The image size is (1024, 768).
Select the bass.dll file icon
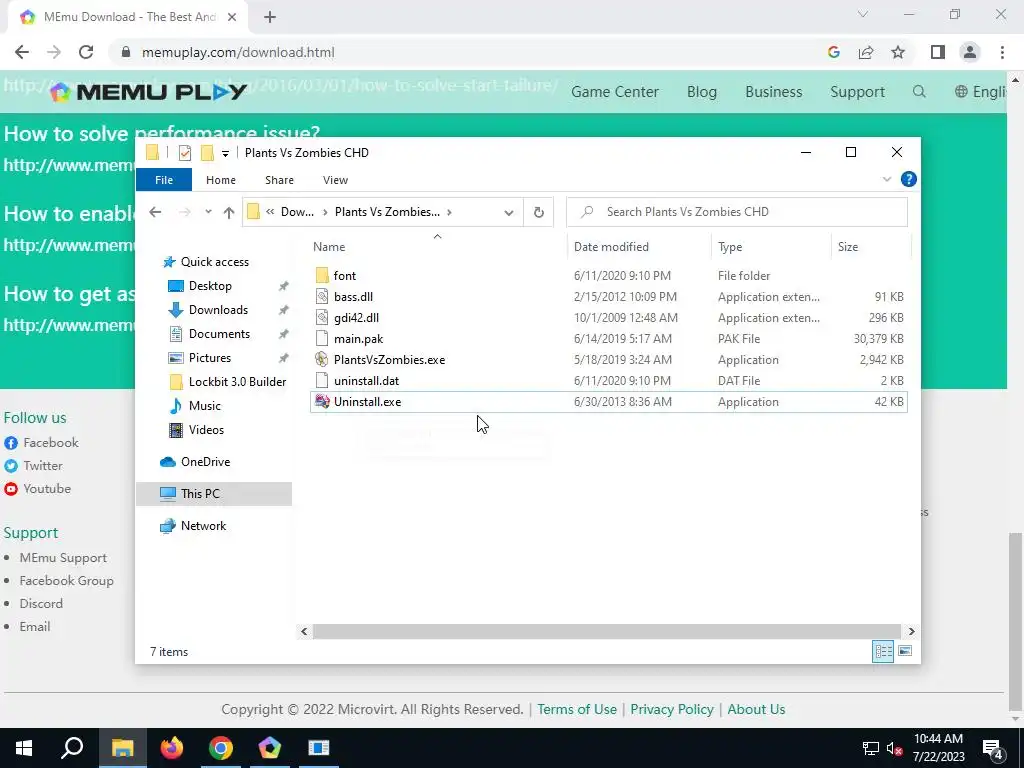click(322, 296)
